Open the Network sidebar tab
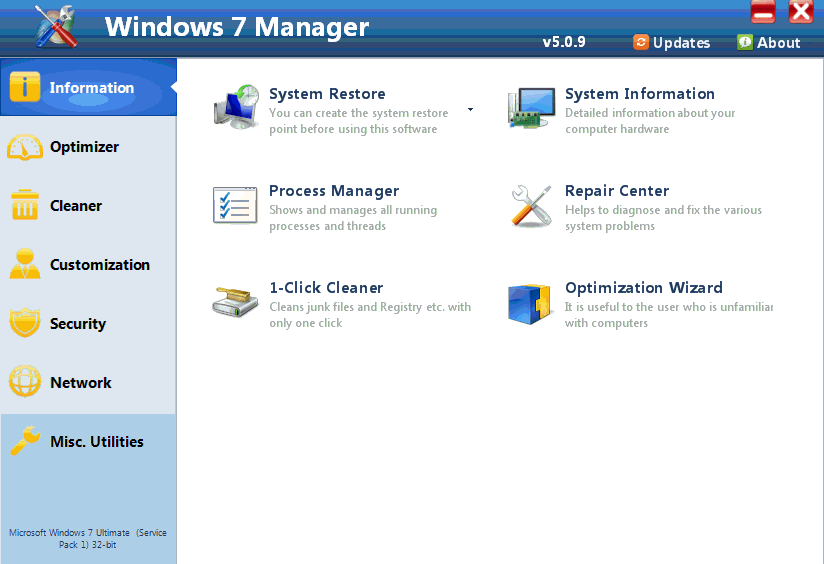 pyautogui.click(x=80, y=383)
